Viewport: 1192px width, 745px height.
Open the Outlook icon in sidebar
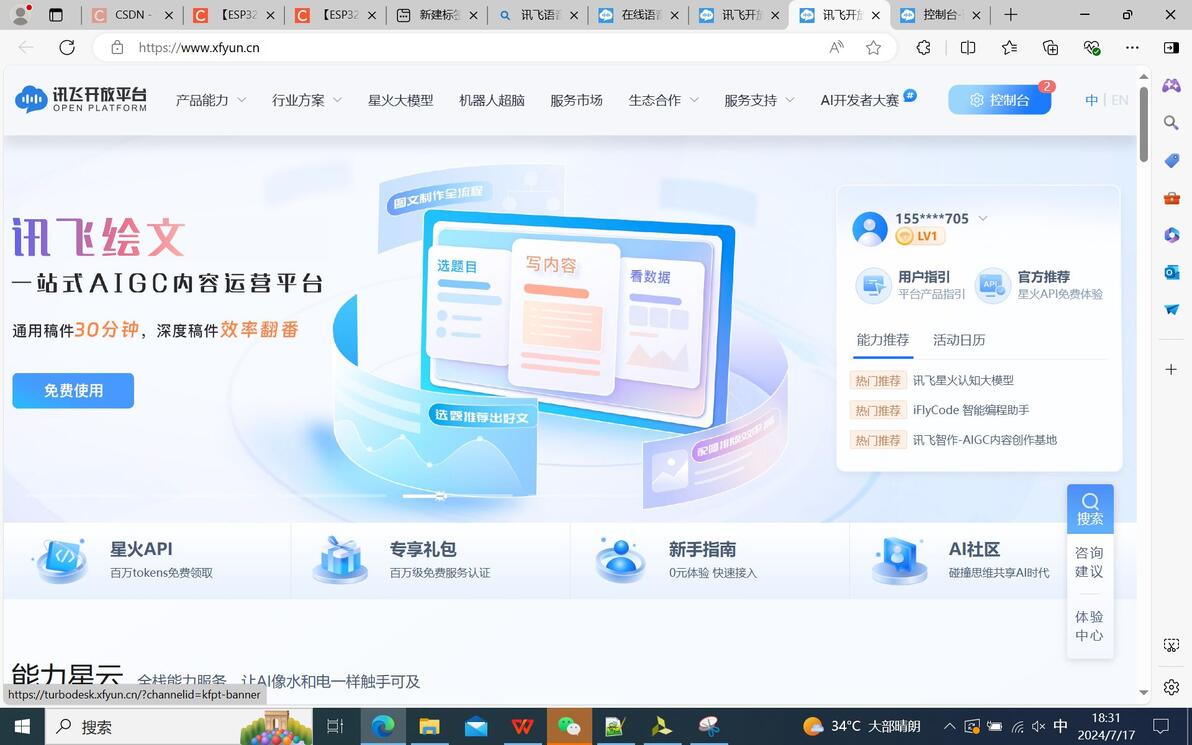click(1171, 272)
